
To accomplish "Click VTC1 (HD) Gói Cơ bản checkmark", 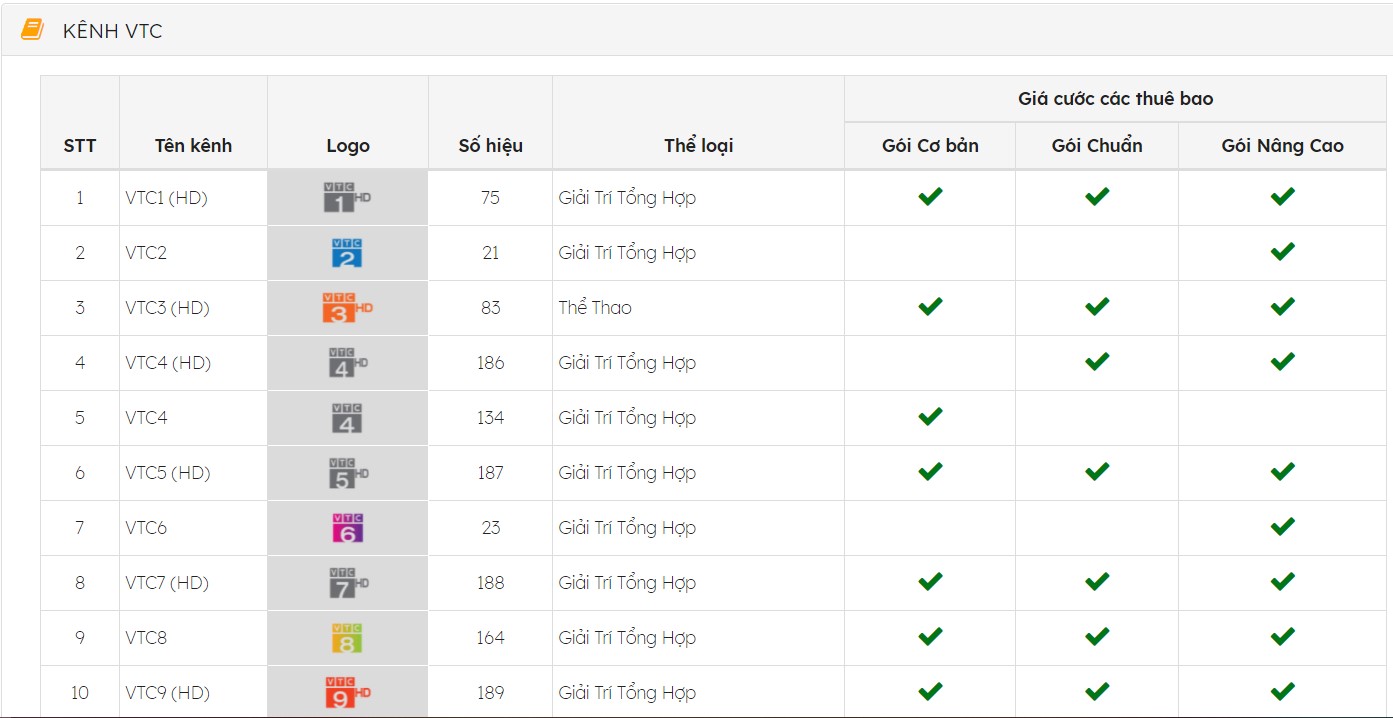I will [930, 197].
